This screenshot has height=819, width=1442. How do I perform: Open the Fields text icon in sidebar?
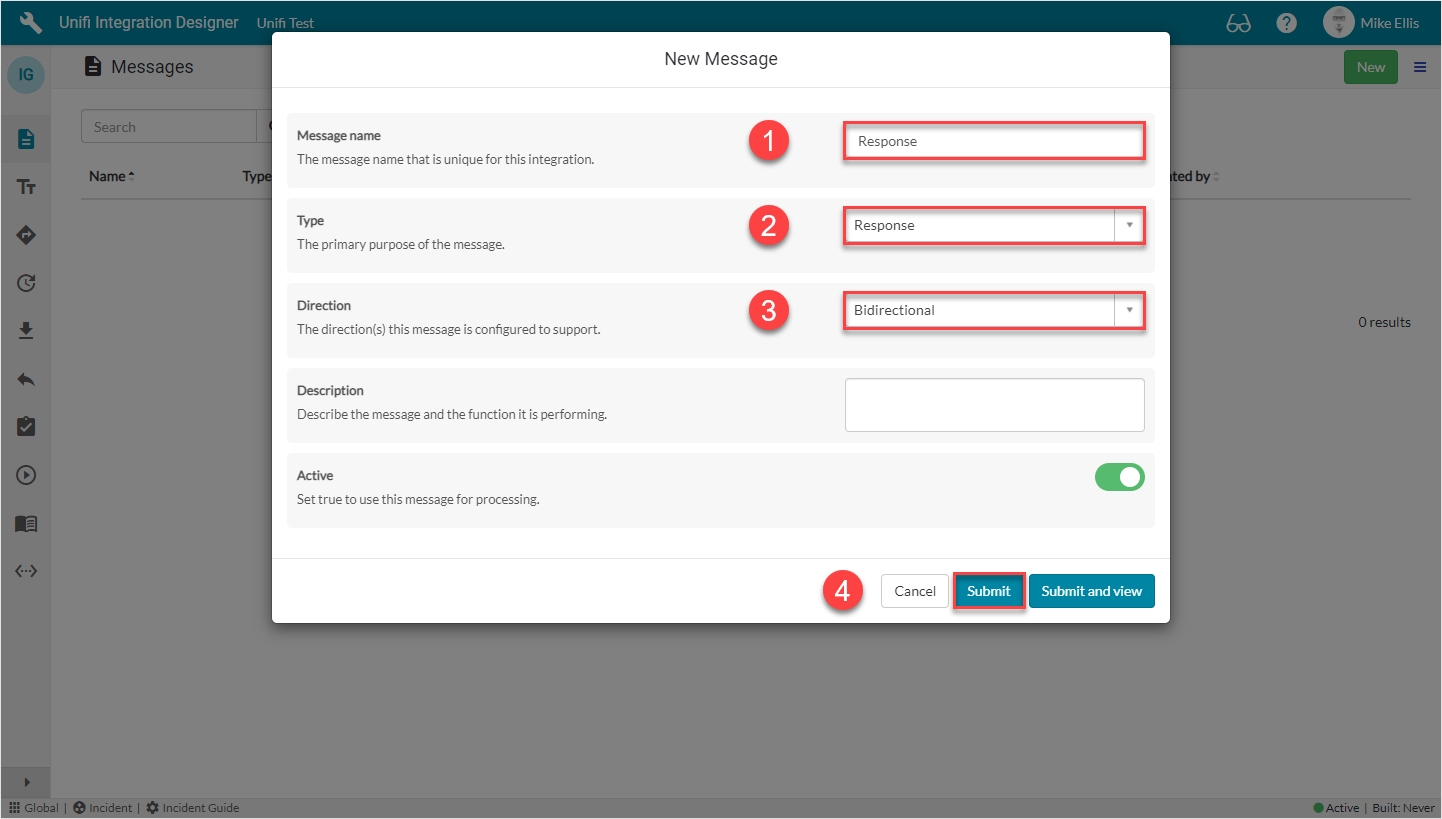tap(26, 187)
